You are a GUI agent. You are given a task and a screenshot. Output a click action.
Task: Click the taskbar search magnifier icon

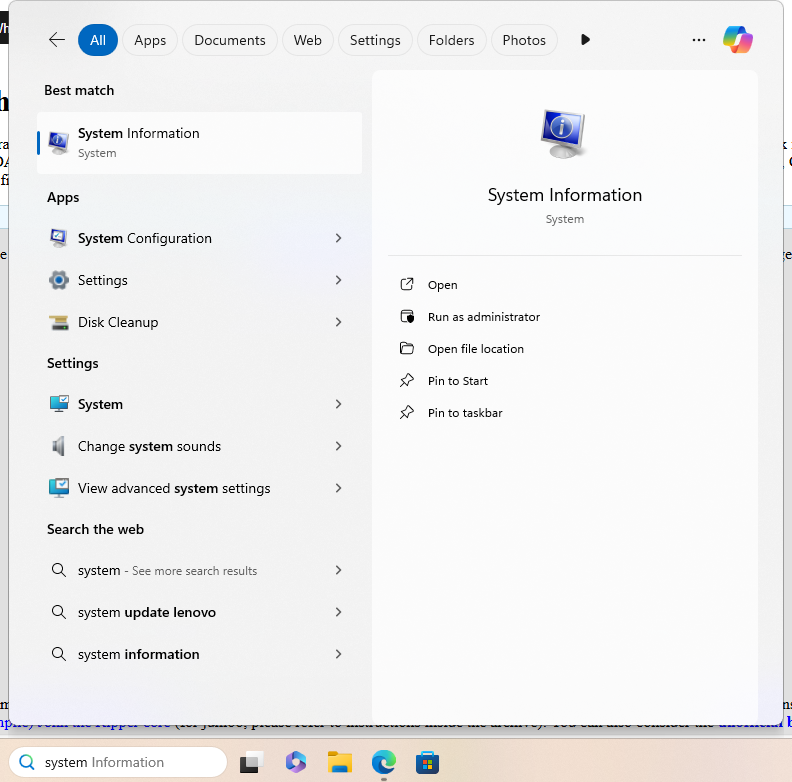coord(26,762)
